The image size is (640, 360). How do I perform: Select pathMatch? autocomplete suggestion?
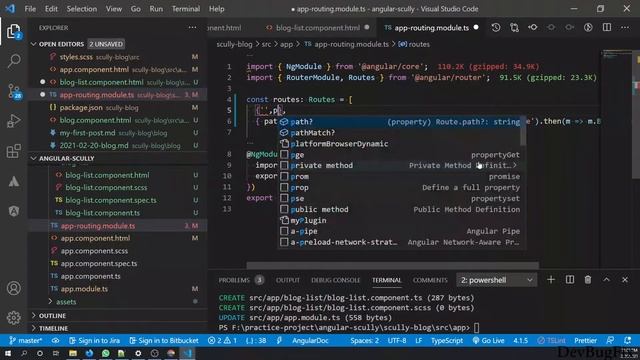click(x=400, y=133)
